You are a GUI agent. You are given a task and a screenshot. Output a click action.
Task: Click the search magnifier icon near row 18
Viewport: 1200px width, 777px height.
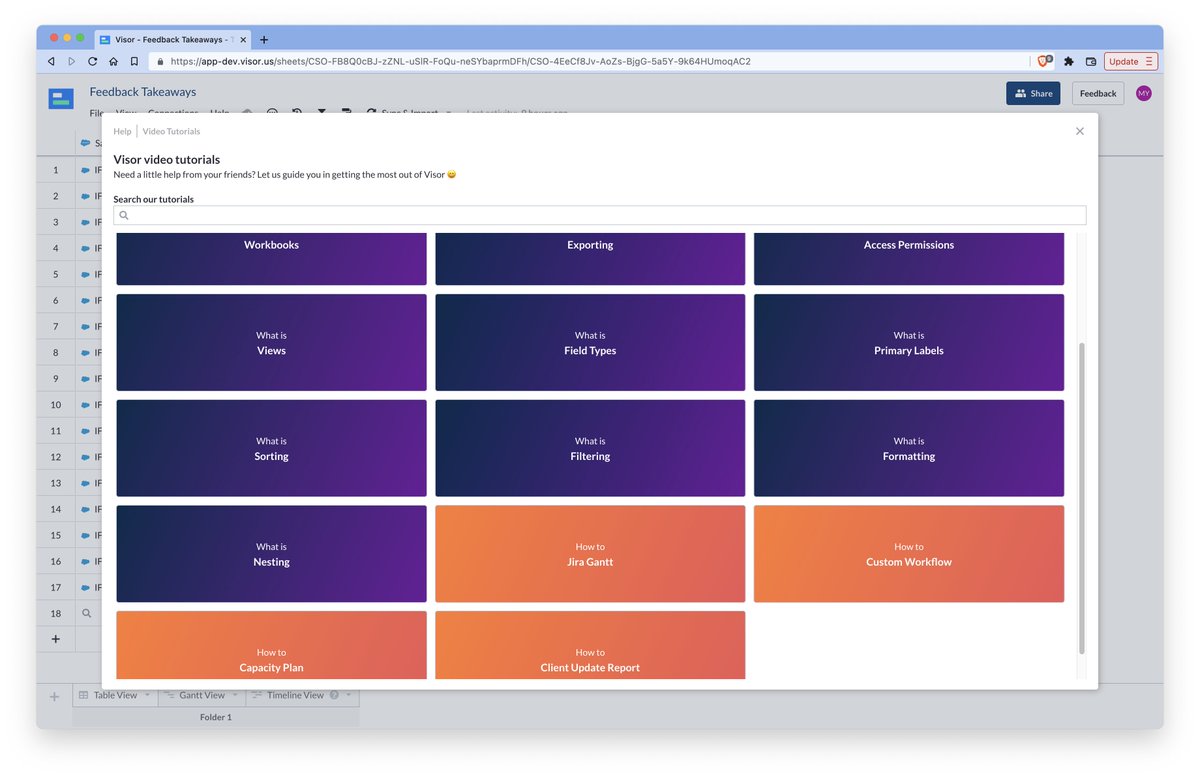[87, 613]
